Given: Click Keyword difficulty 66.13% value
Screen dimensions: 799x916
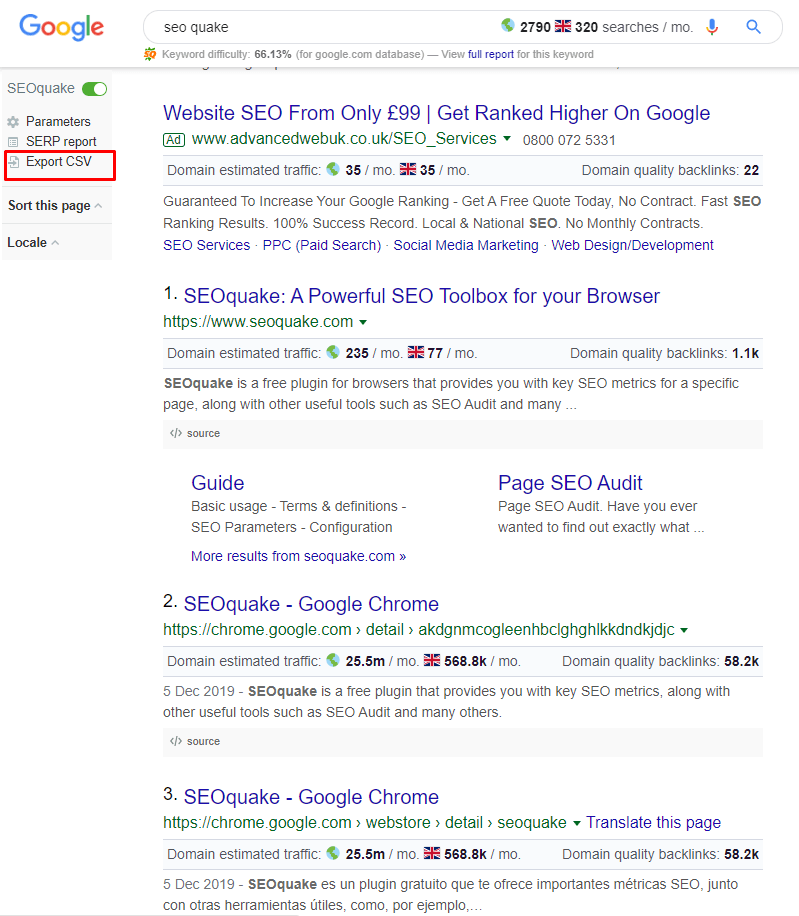Looking at the screenshot, I should tap(273, 54).
